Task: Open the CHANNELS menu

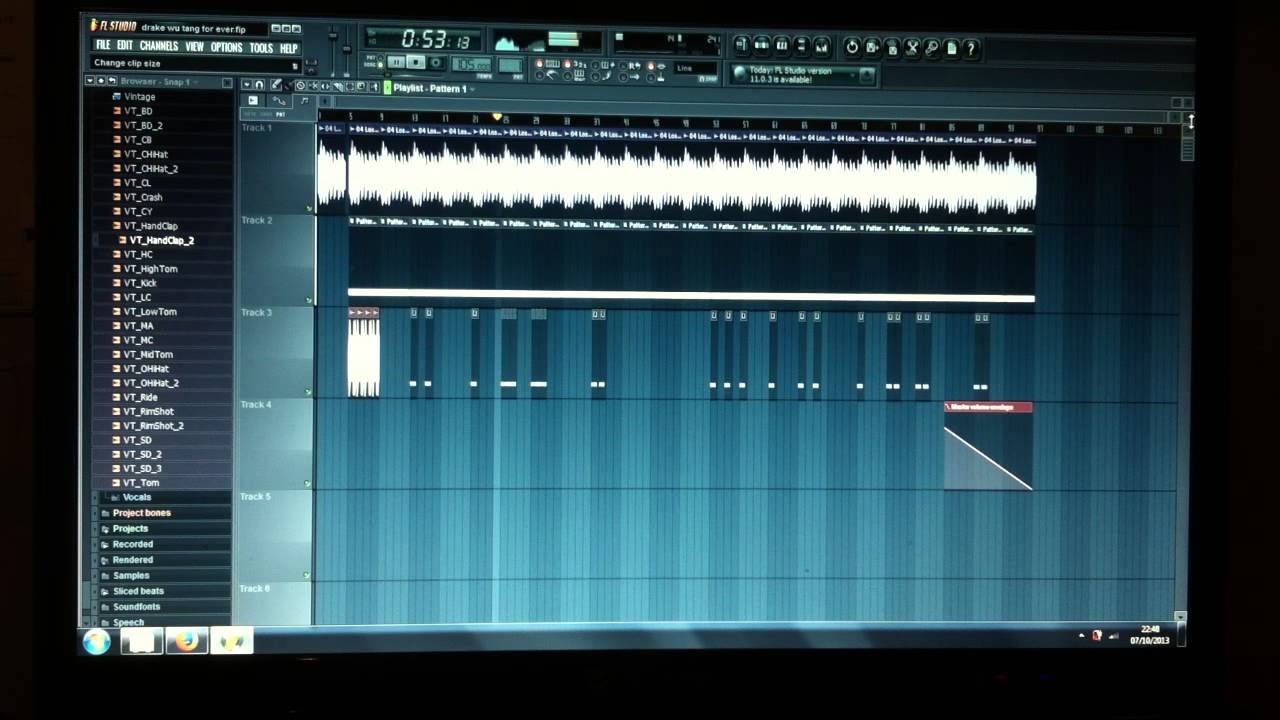Action: click(x=159, y=47)
